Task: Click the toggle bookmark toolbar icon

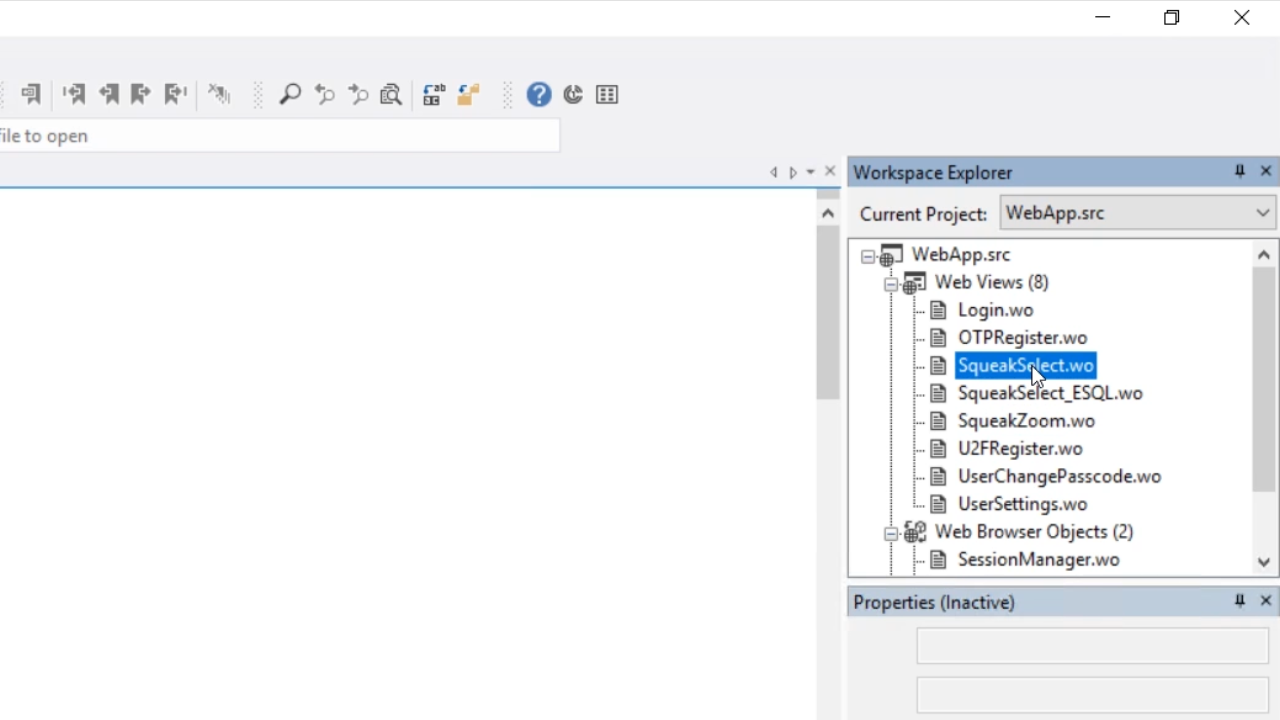Action: [31, 94]
